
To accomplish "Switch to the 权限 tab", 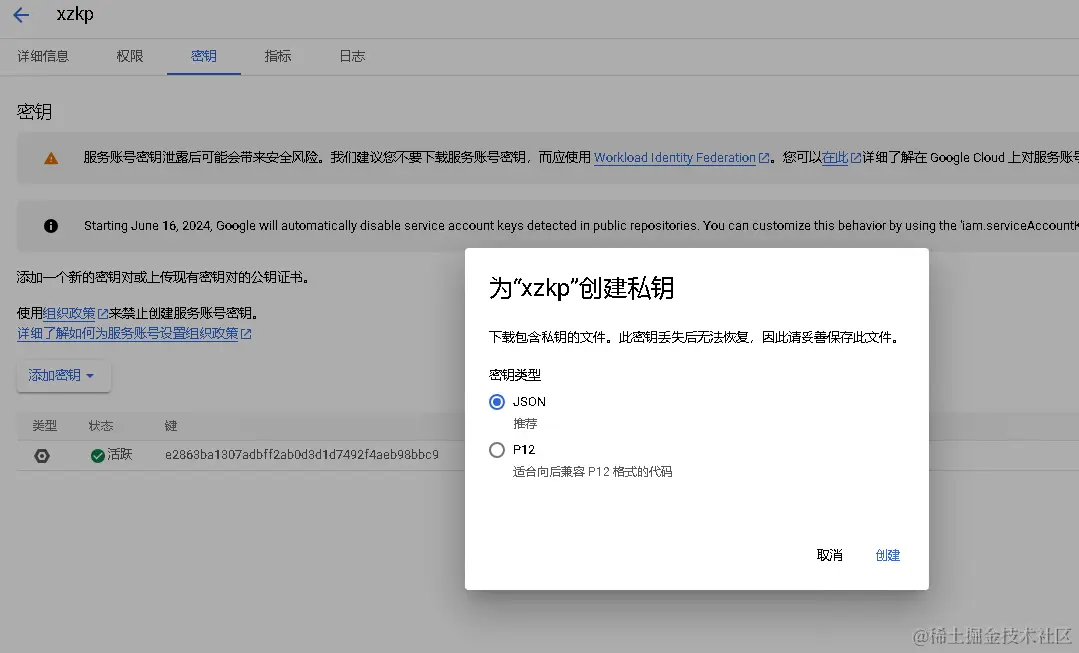I will (130, 56).
